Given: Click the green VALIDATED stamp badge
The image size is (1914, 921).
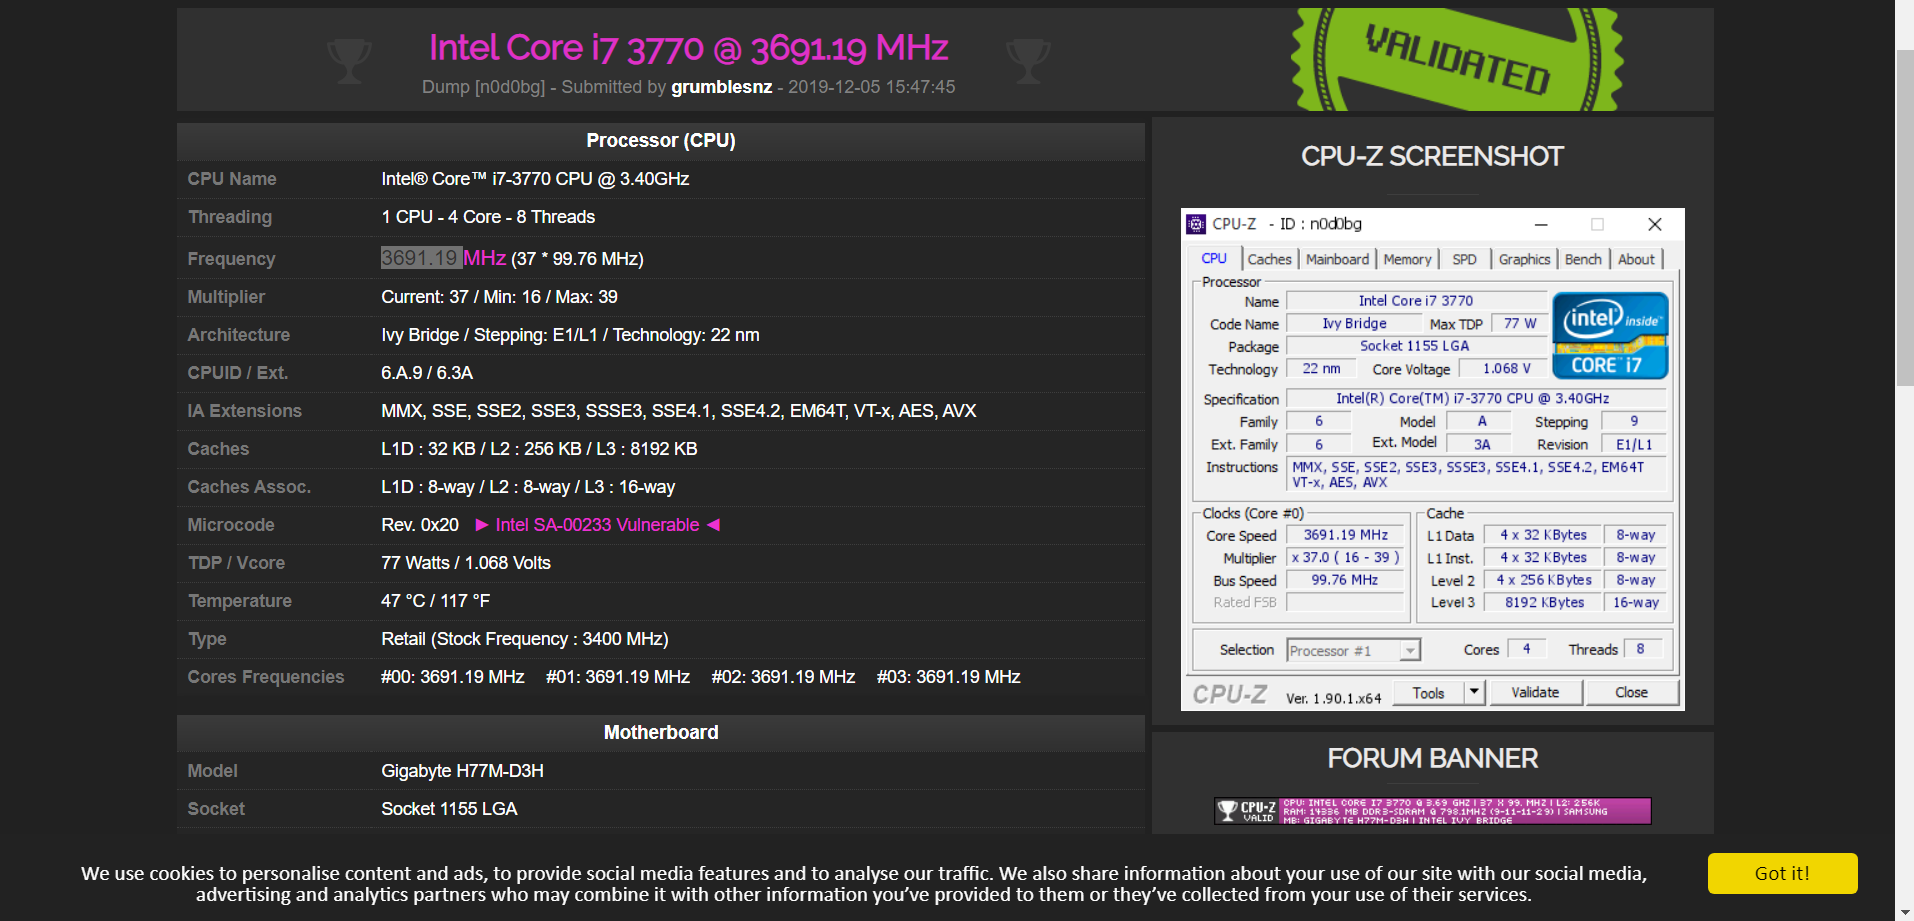Looking at the screenshot, I should coord(1457,58).
